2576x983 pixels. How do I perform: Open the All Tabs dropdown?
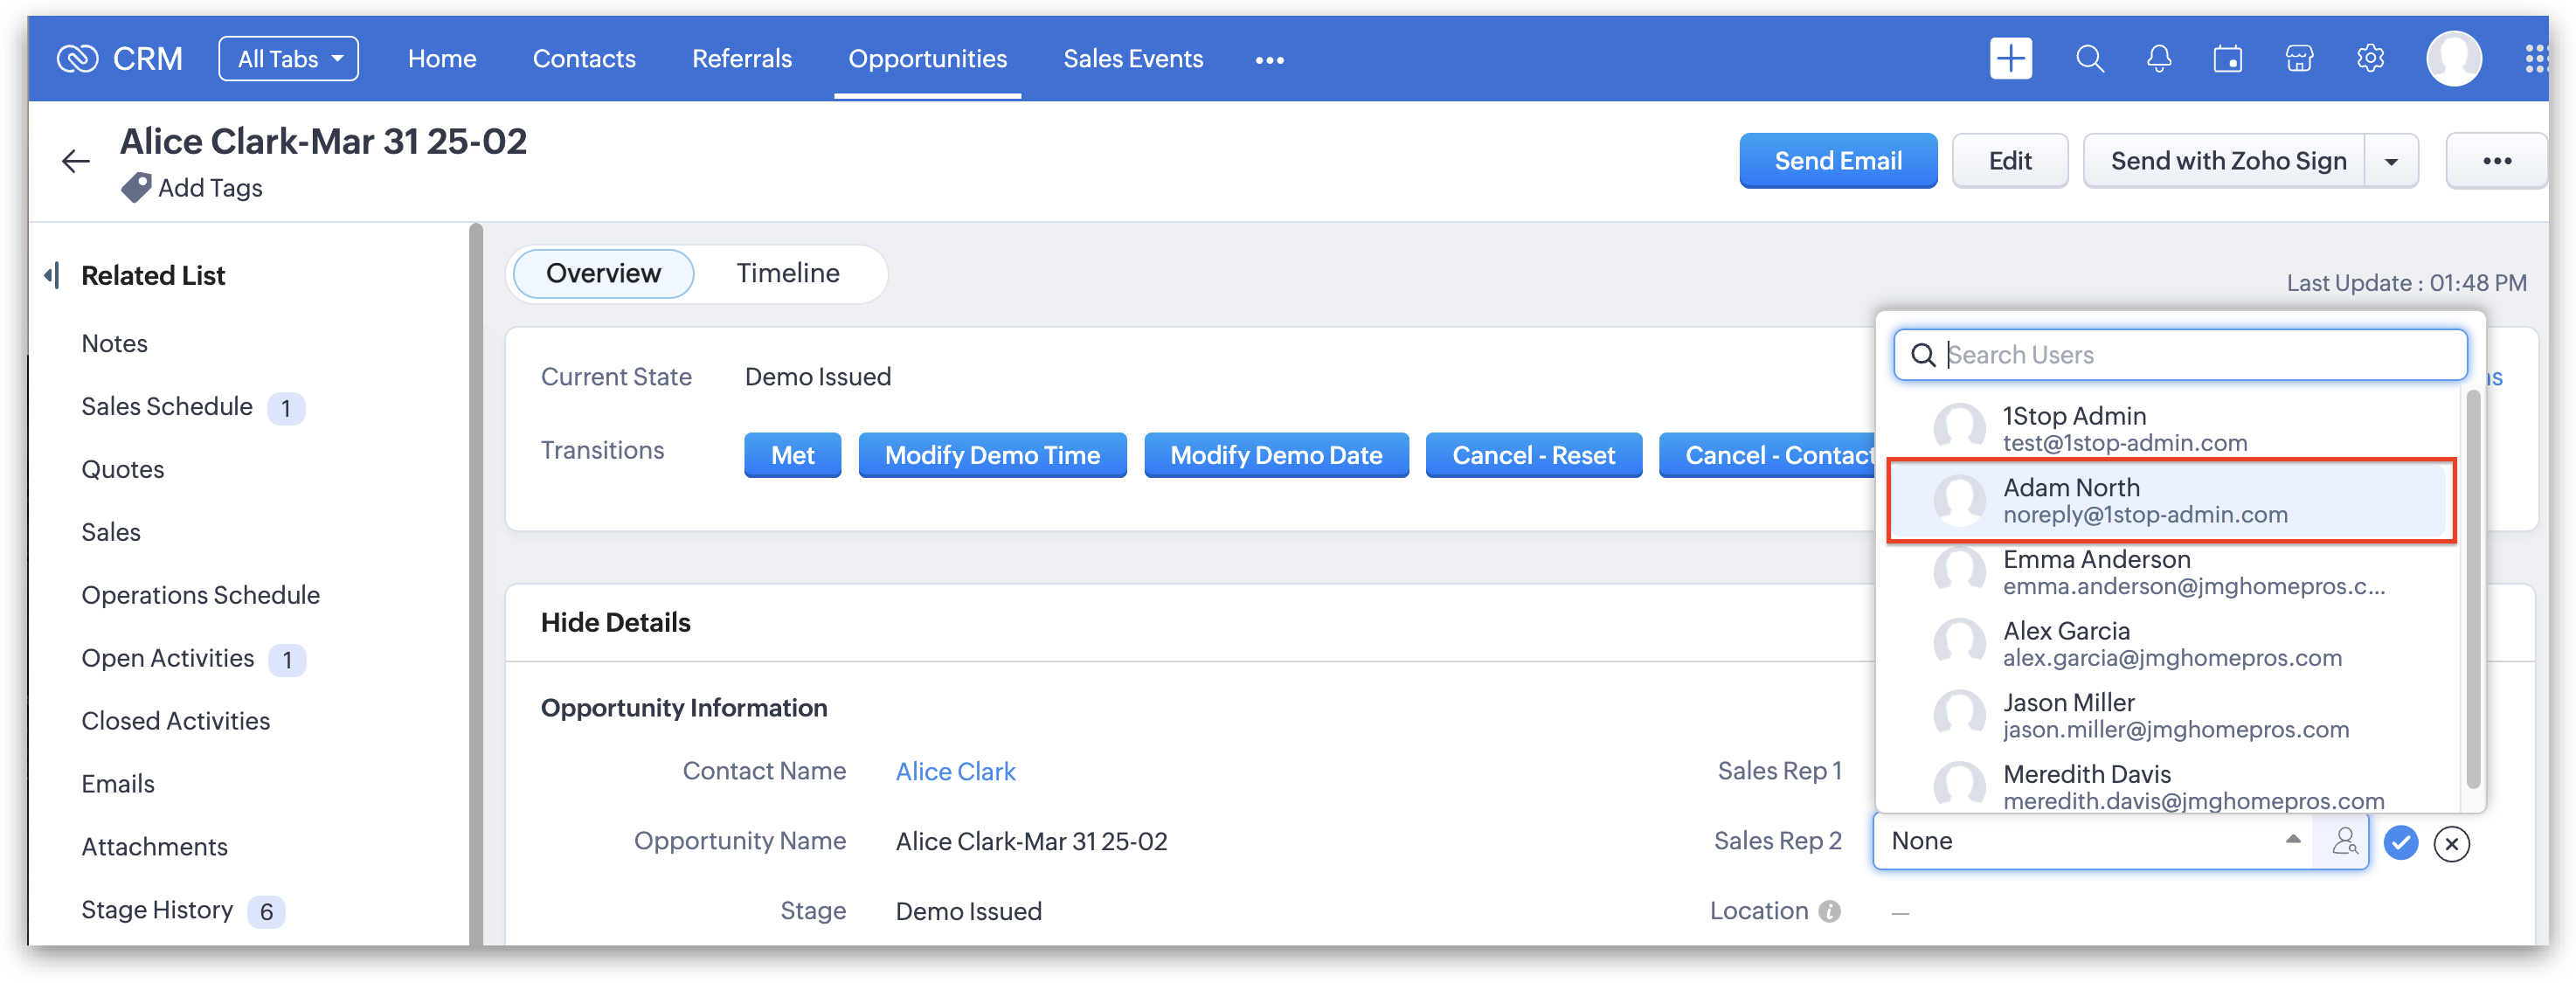288,59
